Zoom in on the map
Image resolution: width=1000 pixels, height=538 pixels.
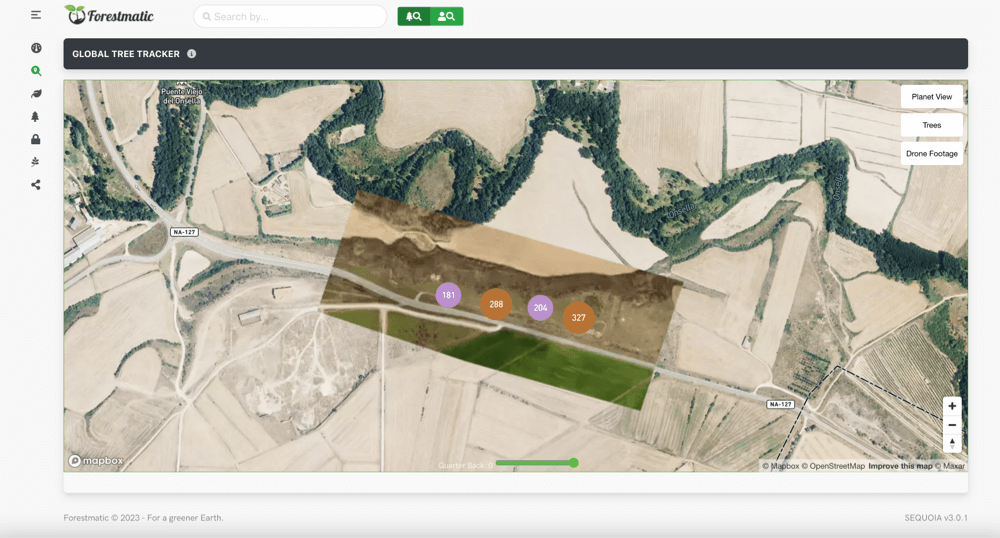pos(952,406)
